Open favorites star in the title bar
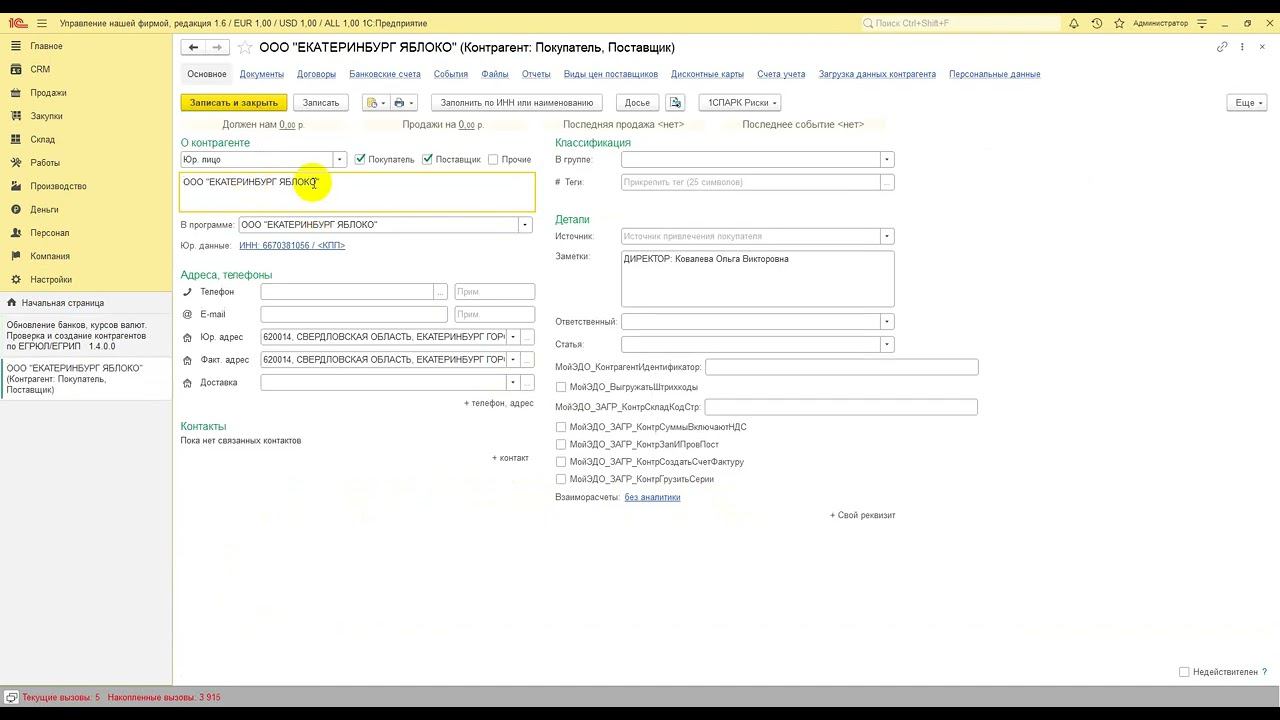1280x720 pixels. (x=1120, y=23)
